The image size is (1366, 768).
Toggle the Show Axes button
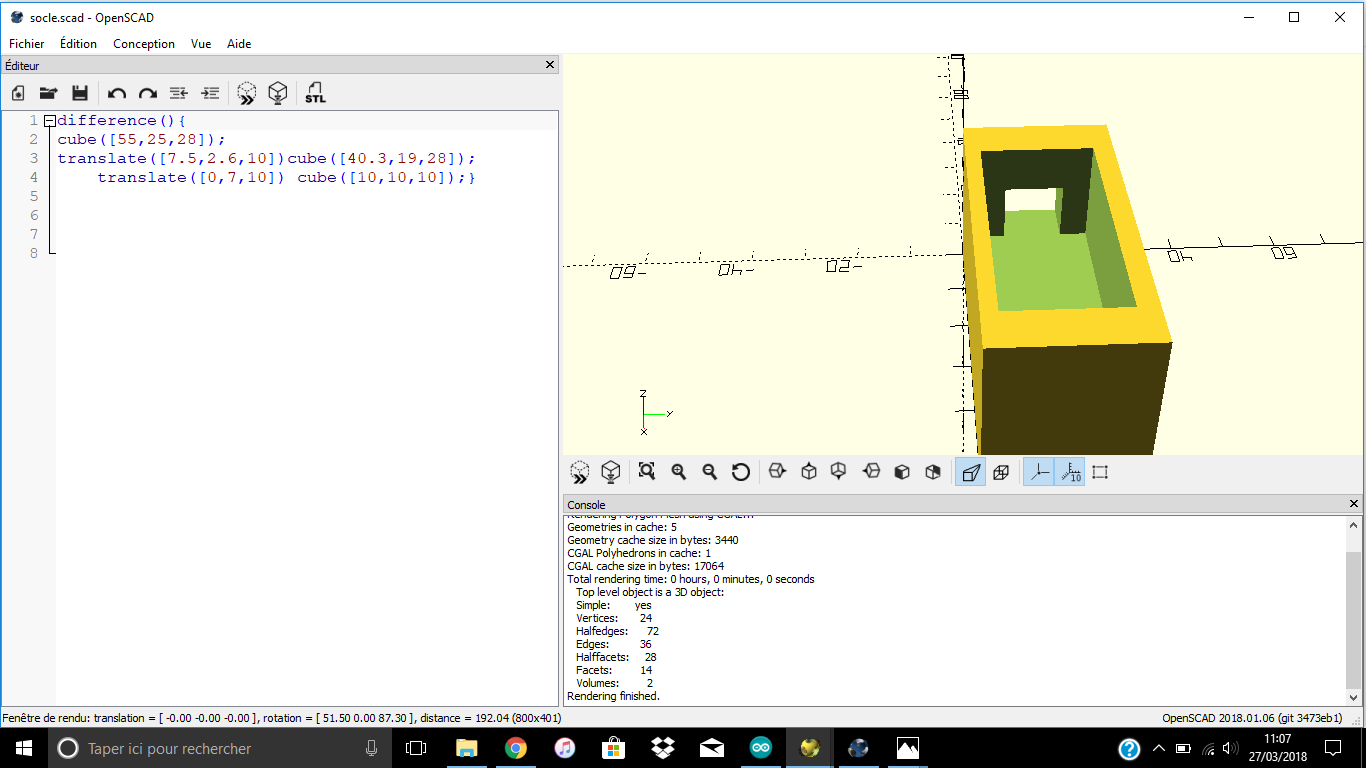pos(1039,472)
